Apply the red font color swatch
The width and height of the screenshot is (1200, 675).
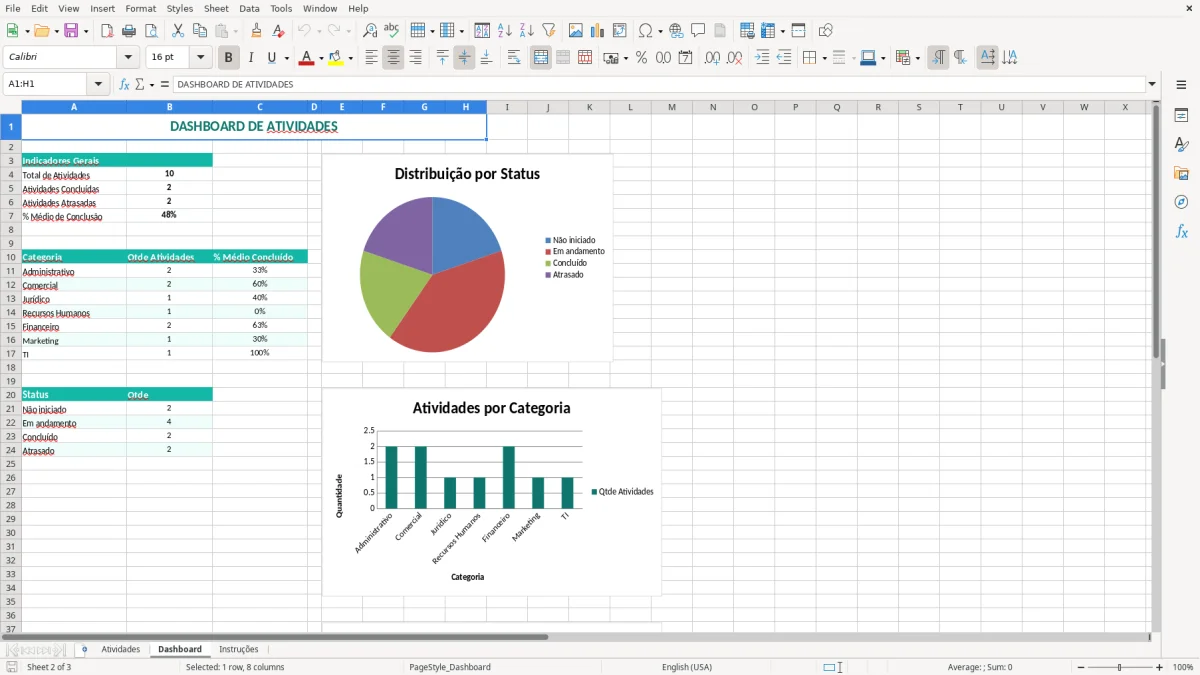[306, 58]
